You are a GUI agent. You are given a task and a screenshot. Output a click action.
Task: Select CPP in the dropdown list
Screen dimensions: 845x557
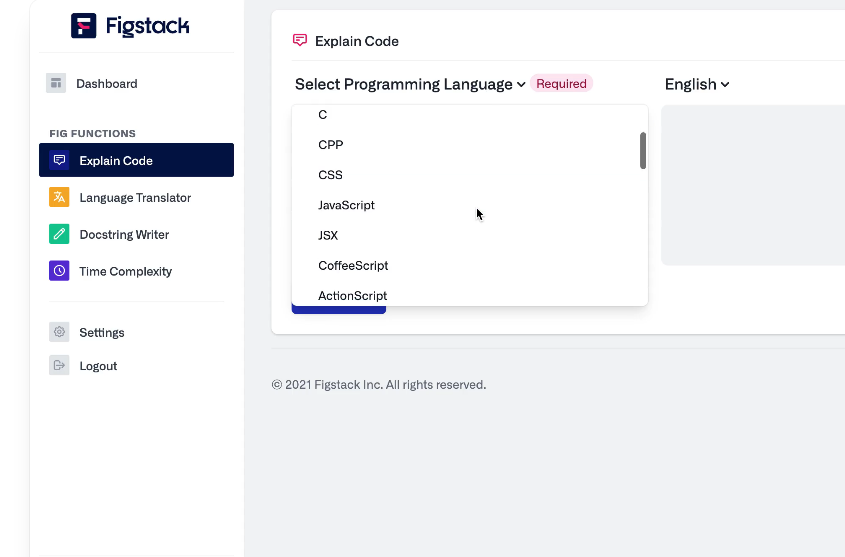(x=331, y=145)
